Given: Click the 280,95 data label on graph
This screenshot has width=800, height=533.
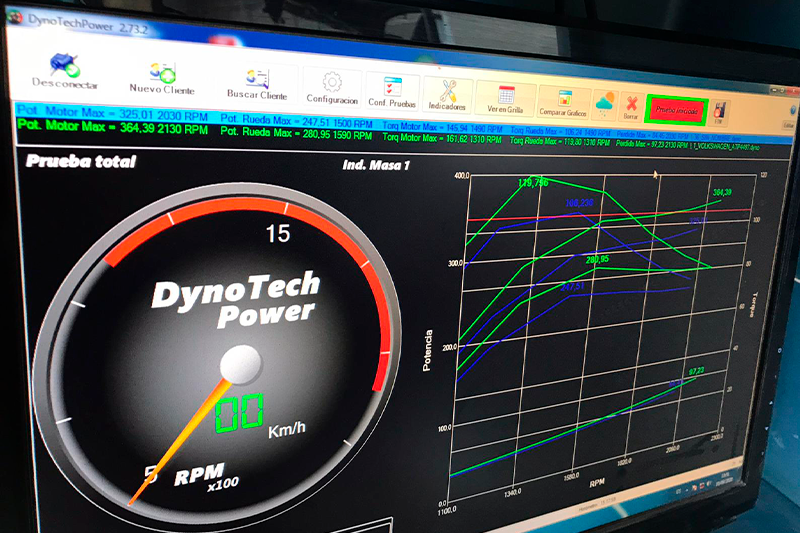Looking at the screenshot, I should (597, 260).
